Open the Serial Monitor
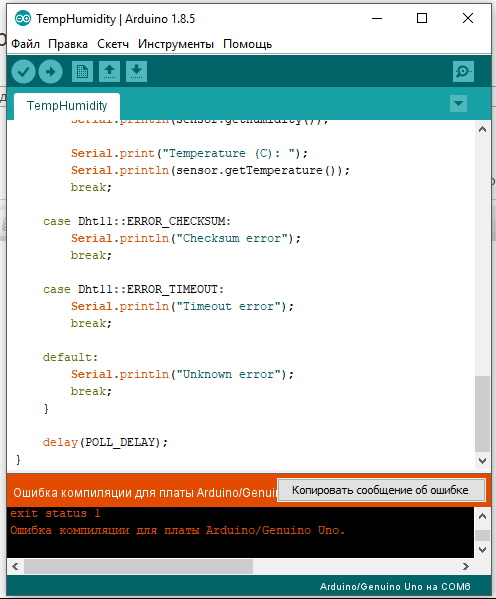 pos(463,71)
